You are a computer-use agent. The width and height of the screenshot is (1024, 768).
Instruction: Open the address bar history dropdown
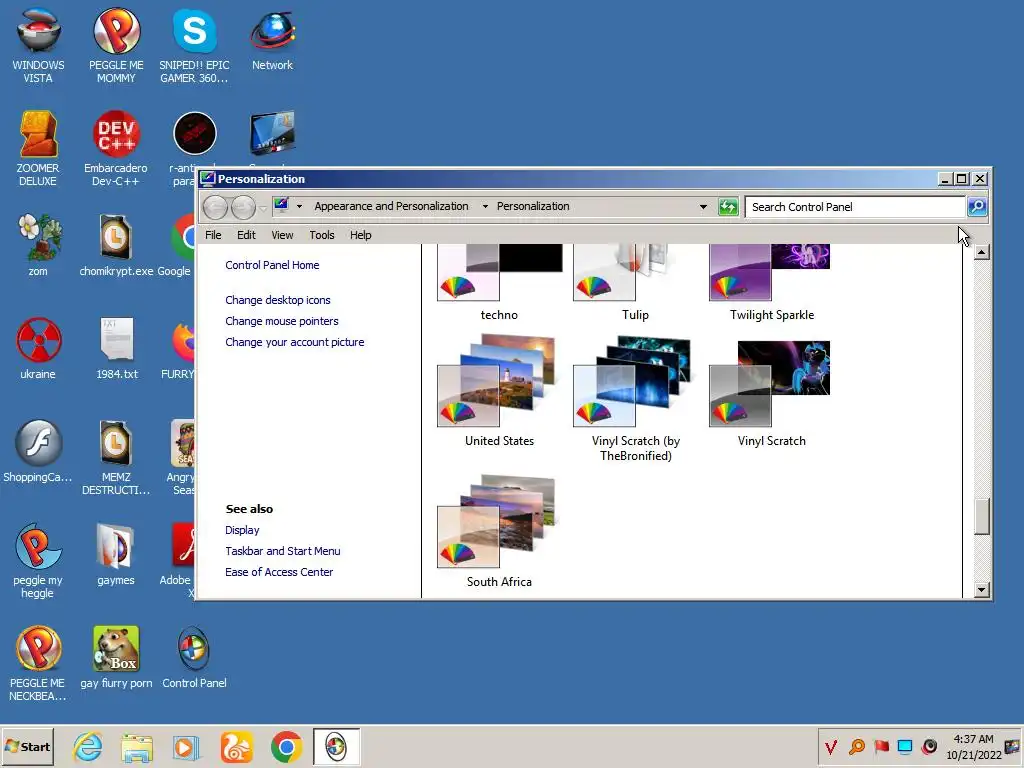pyautogui.click(x=703, y=206)
